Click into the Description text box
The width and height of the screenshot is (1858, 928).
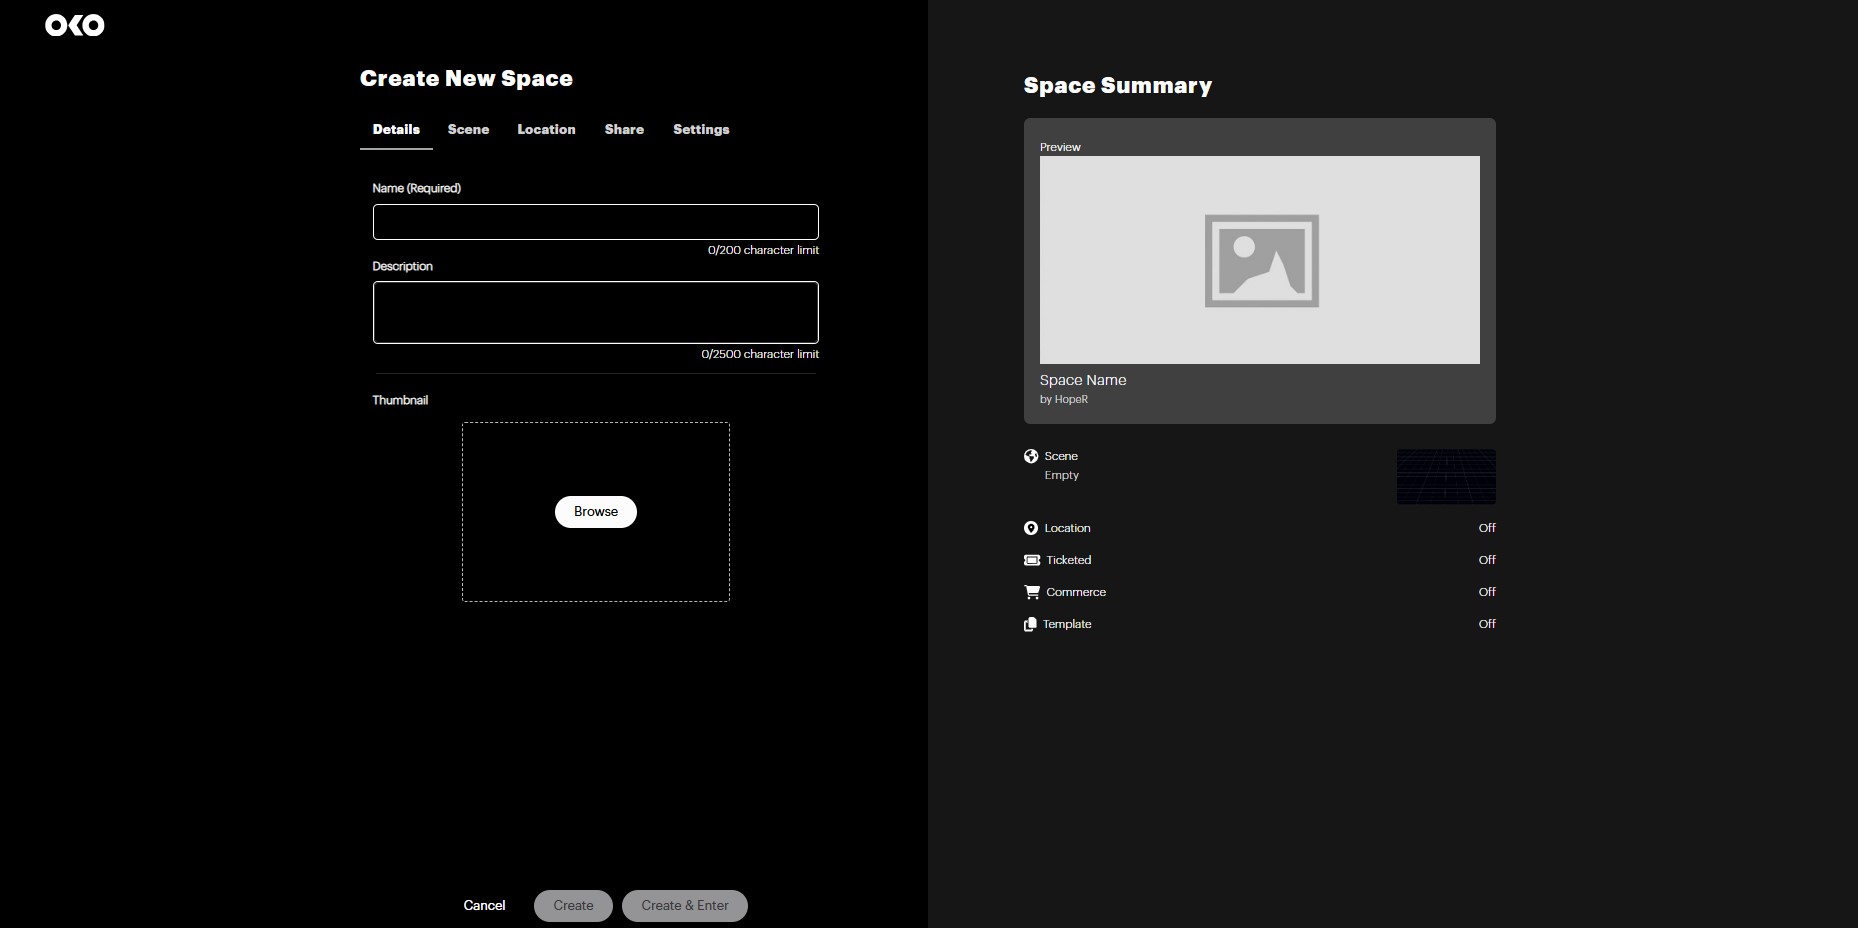tap(595, 312)
